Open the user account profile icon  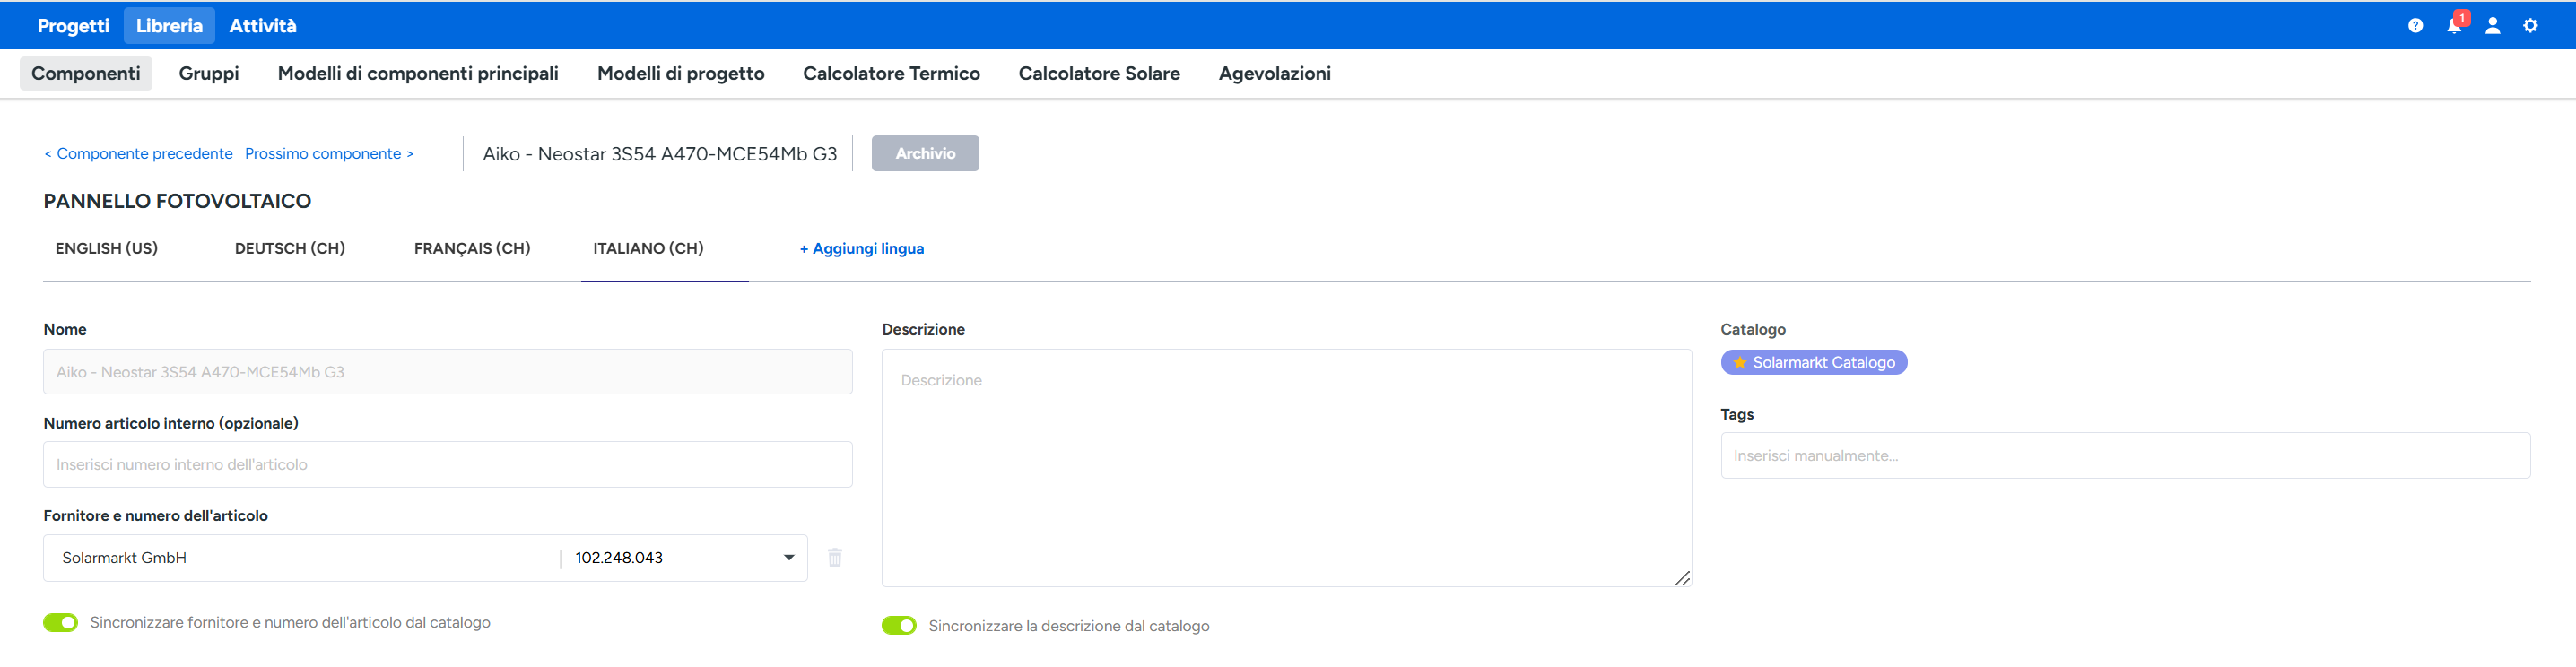(2492, 26)
